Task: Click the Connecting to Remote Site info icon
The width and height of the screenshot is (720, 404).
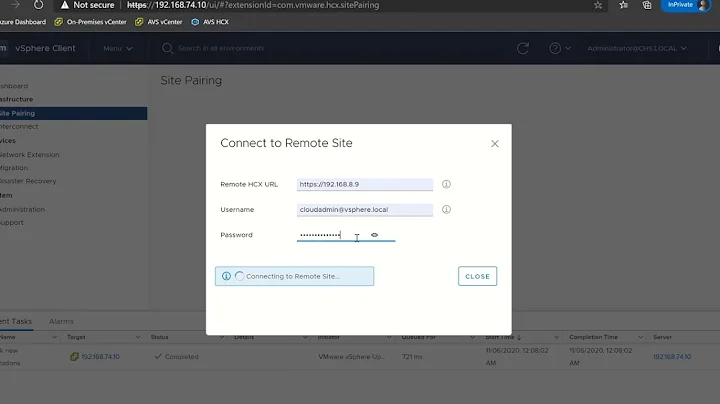Action: [226, 276]
